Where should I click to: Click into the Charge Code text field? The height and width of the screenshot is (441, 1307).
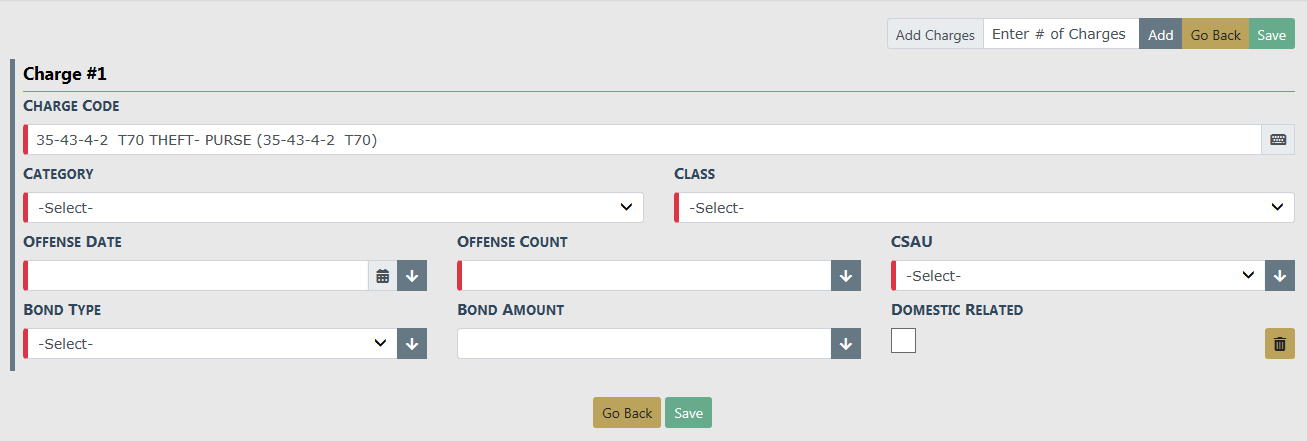click(x=642, y=140)
